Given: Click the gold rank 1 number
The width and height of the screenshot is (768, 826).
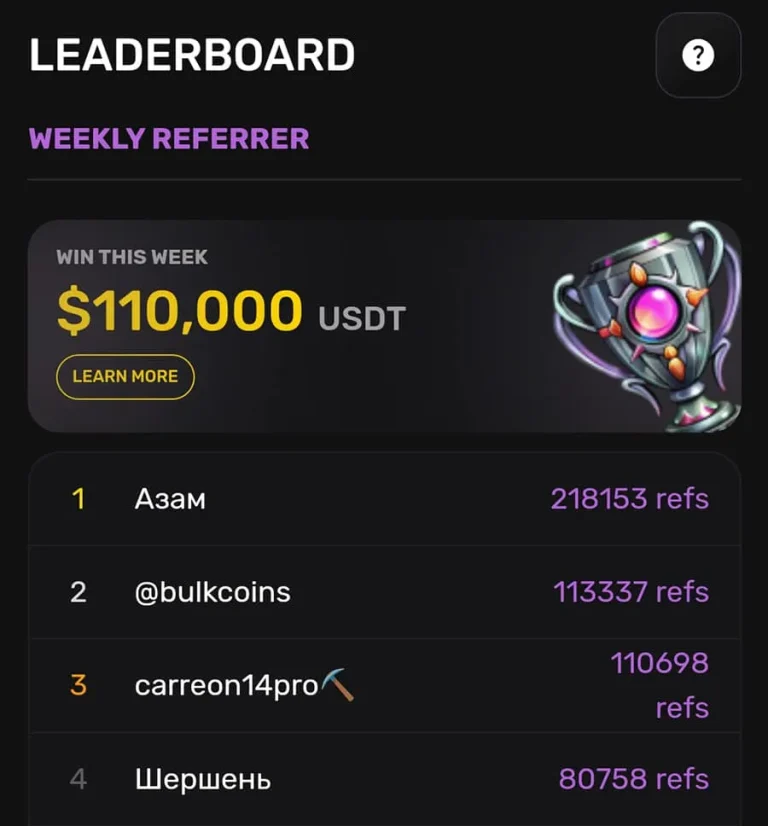Looking at the screenshot, I should pyautogui.click(x=78, y=499).
